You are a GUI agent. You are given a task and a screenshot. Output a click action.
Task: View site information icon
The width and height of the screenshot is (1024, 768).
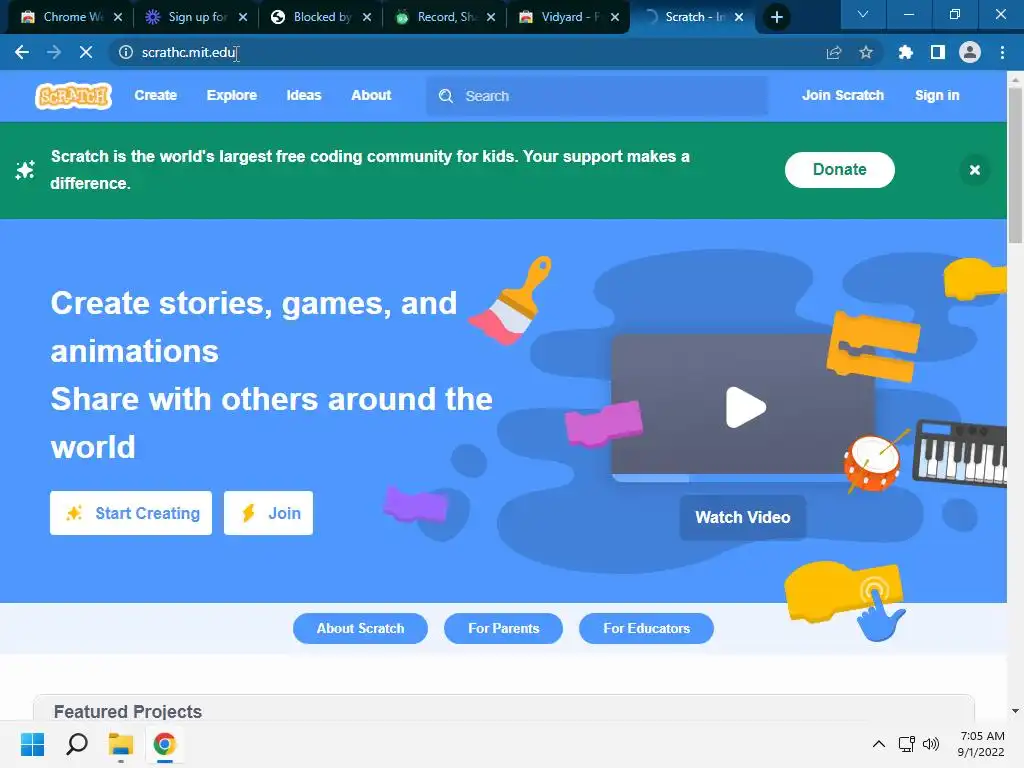click(x=125, y=52)
